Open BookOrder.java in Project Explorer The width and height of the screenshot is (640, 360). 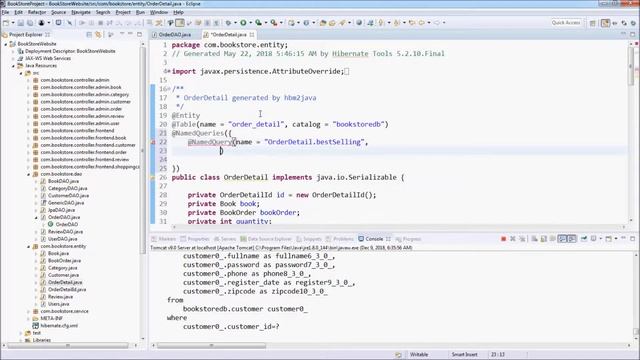click(64, 261)
